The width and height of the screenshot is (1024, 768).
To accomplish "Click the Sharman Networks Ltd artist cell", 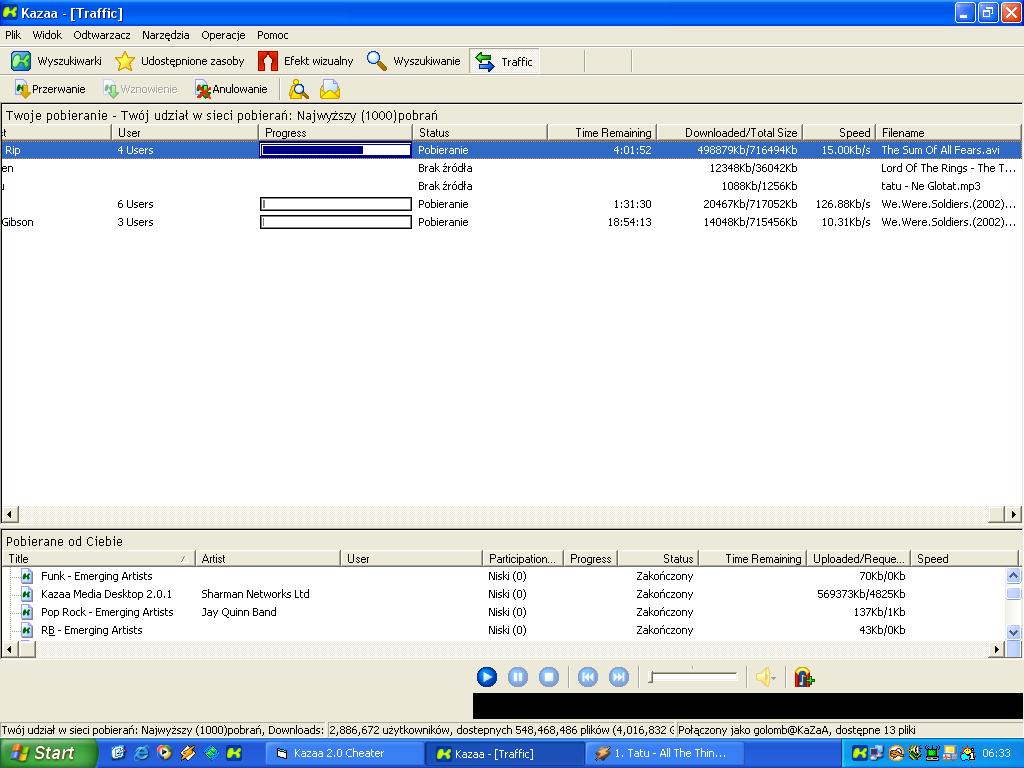I will [255, 594].
